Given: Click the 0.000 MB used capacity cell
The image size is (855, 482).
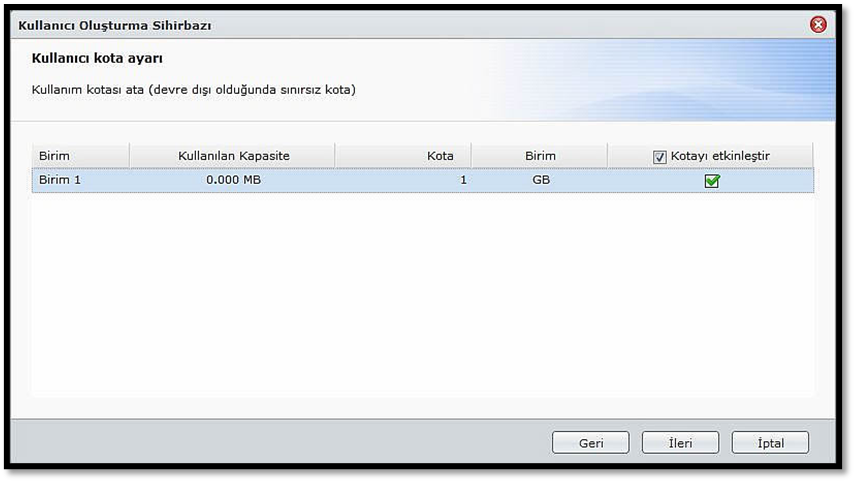Looking at the screenshot, I should pos(233,181).
